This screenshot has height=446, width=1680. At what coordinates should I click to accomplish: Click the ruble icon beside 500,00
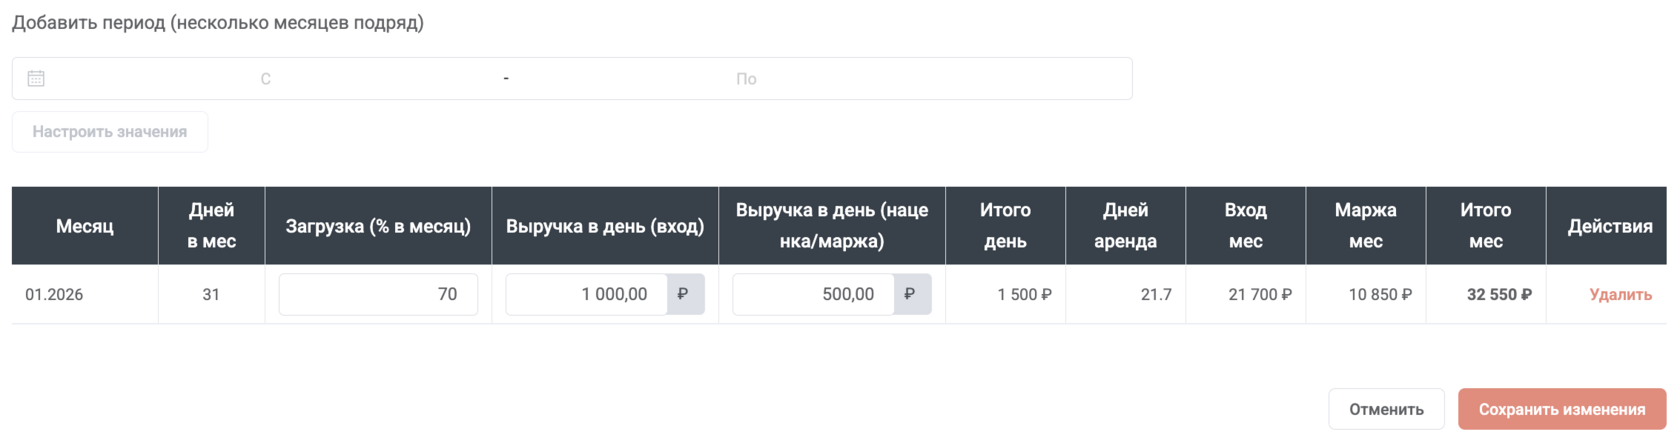tap(911, 294)
